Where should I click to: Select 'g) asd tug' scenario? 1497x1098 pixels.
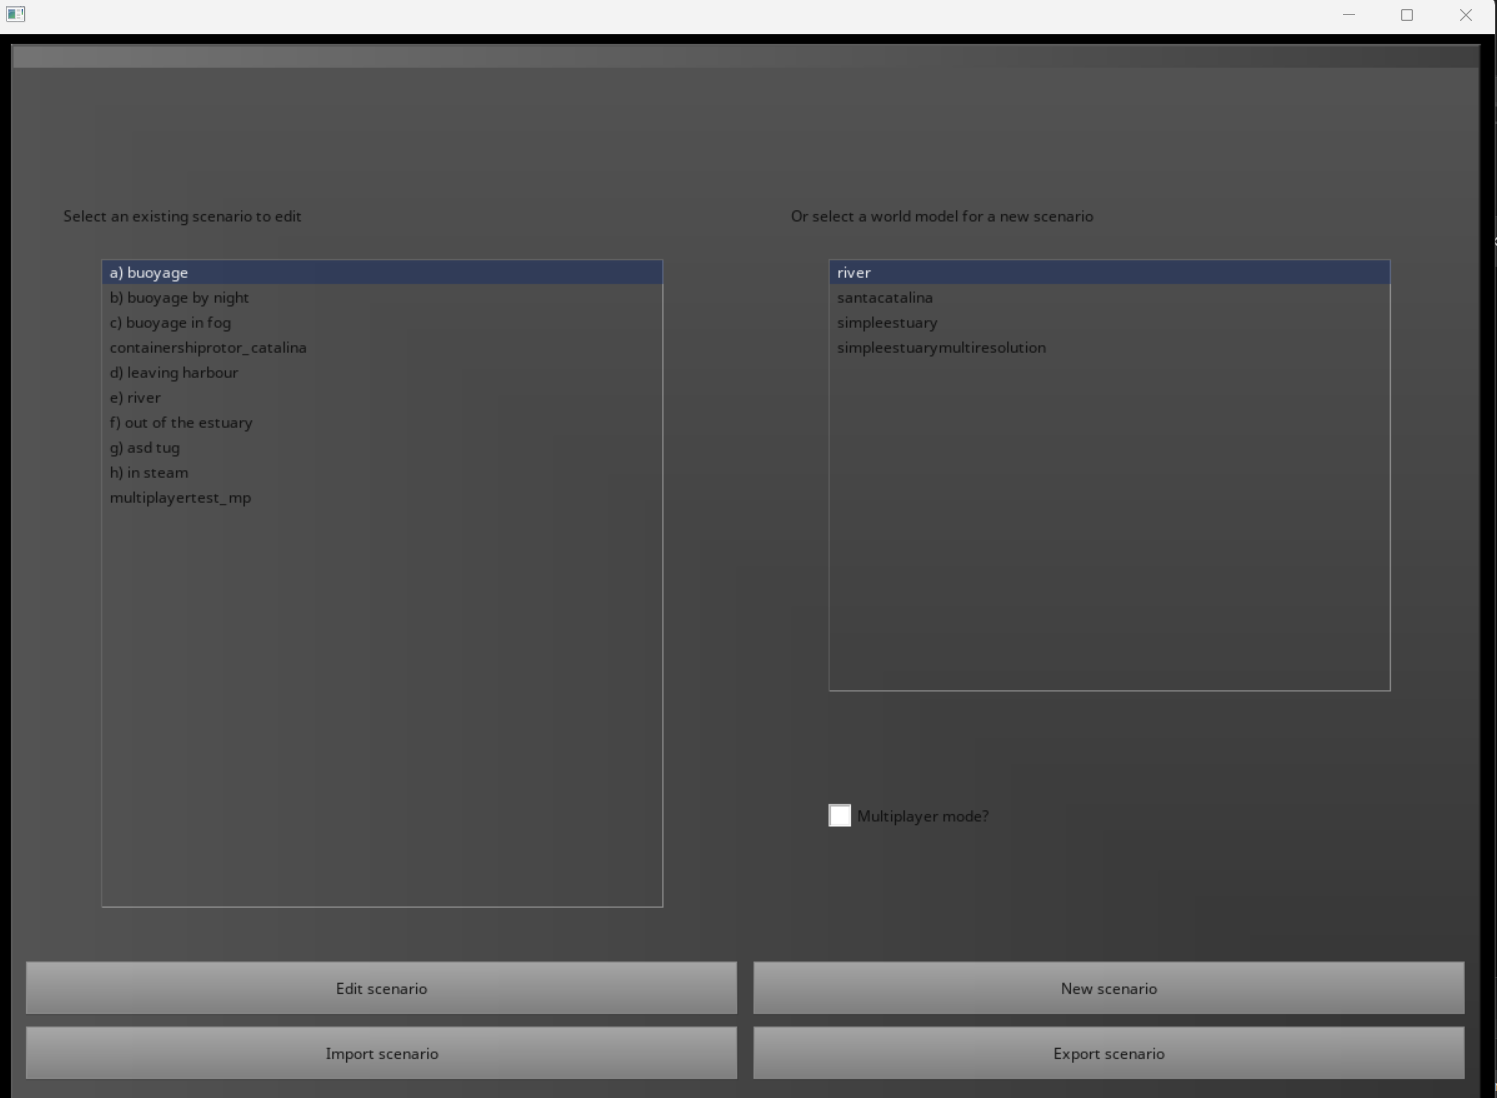(145, 447)
